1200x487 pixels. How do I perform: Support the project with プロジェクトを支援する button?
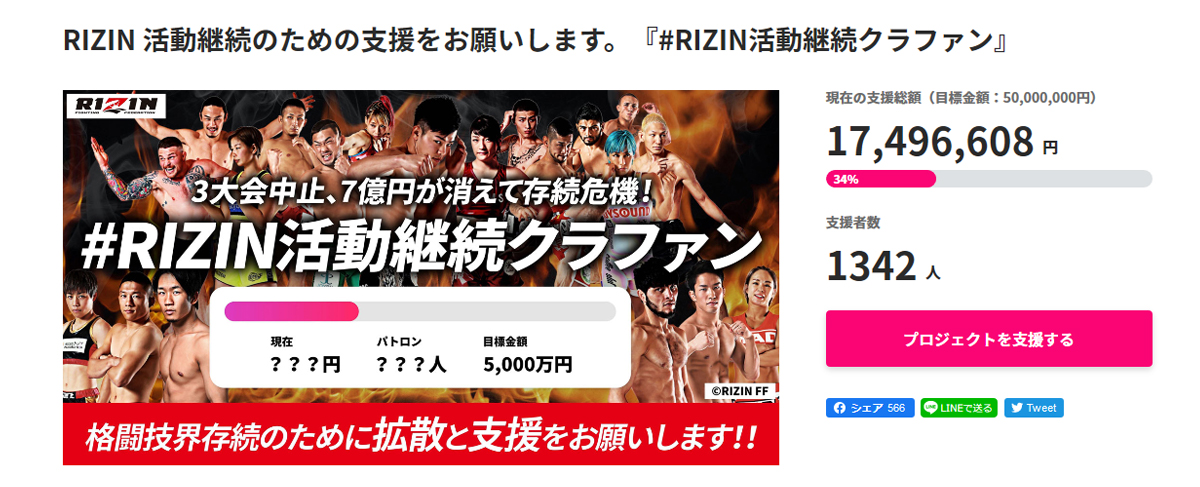pos(989,339)
